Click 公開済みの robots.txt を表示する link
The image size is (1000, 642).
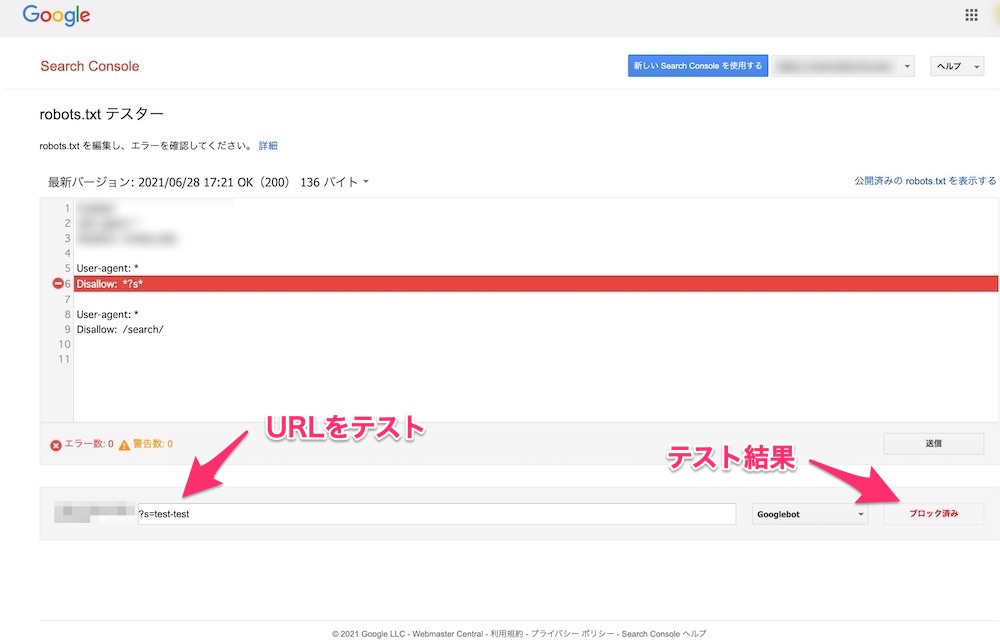coord(925,181)
